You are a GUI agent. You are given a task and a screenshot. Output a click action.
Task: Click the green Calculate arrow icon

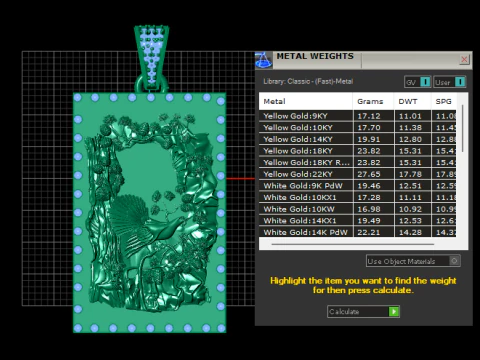394,311
